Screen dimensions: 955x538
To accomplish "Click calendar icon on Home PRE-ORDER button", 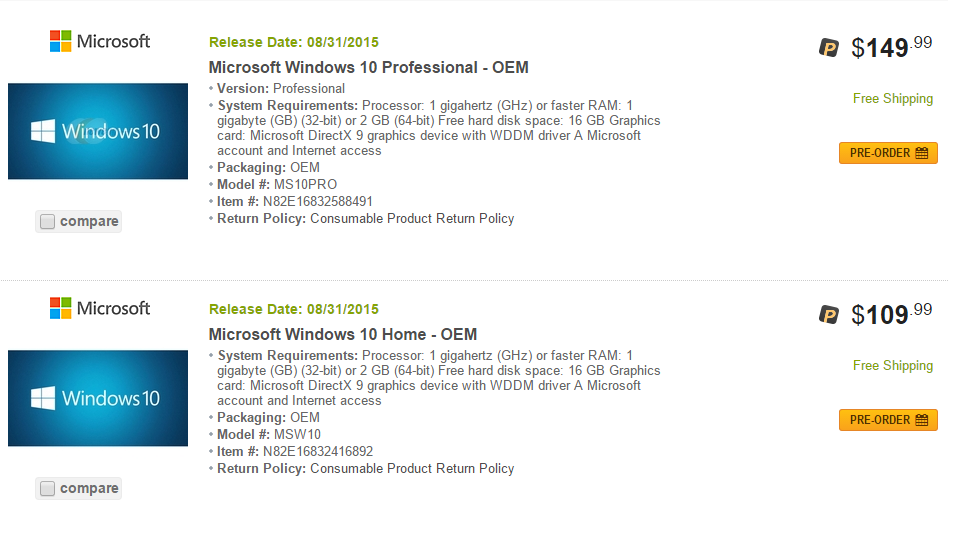I will tap(922, 420).
